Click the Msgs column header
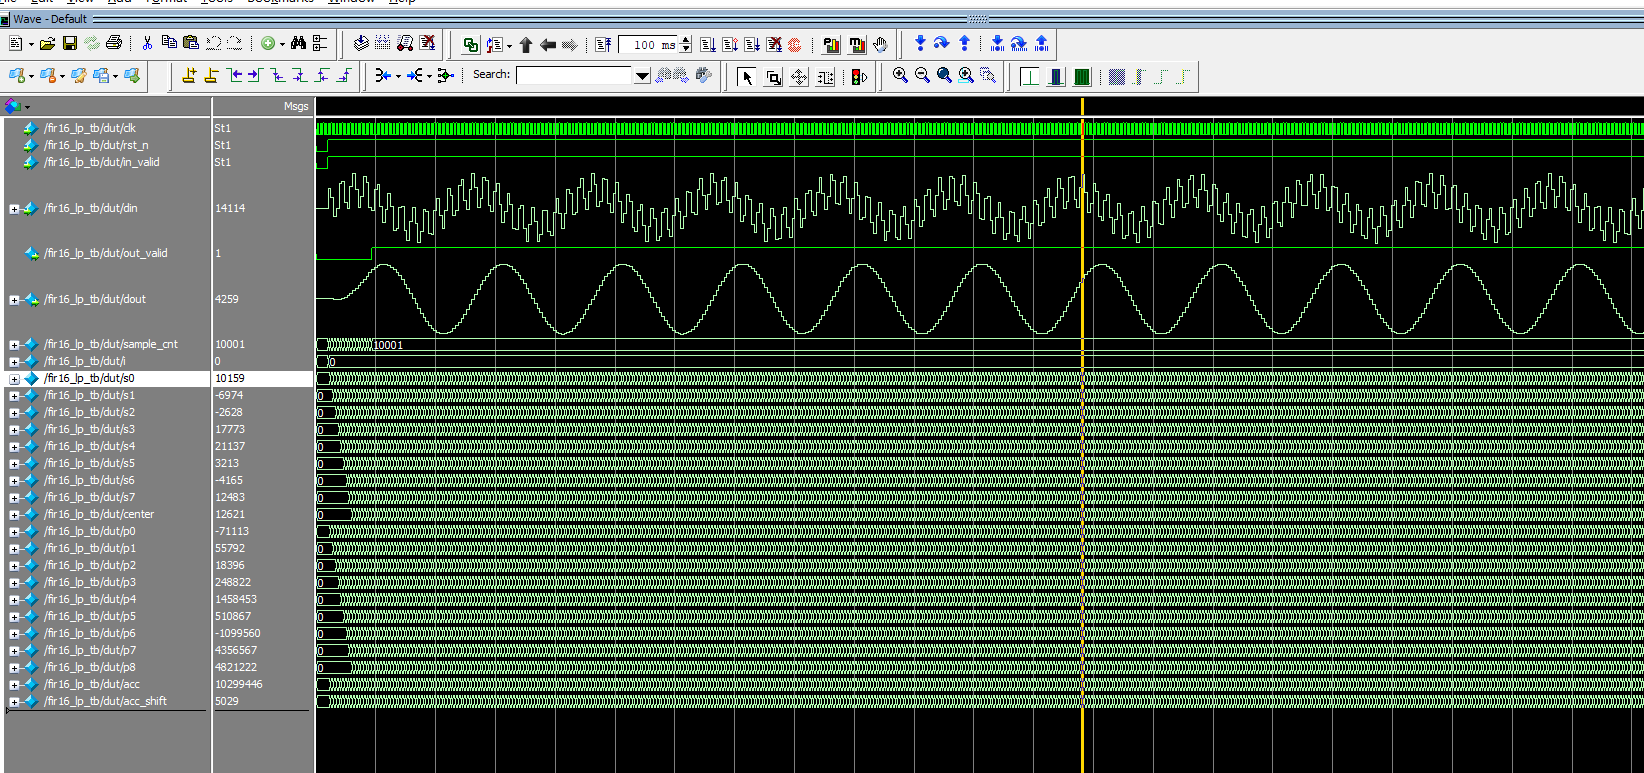The image size is (1644, 773). pos(264,106)
